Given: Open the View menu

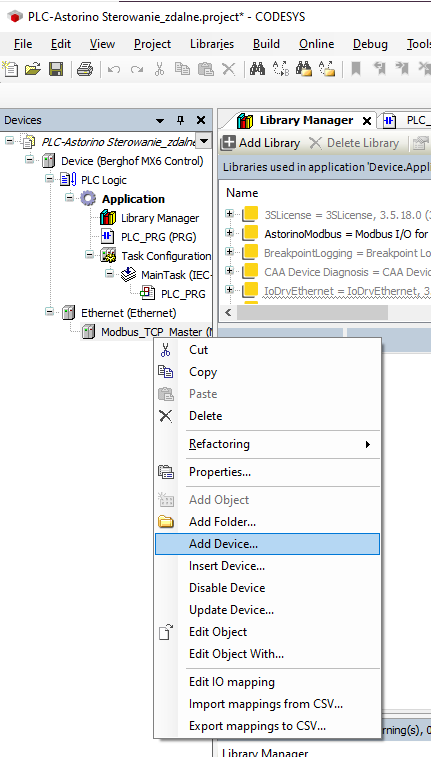Looking at the screenshot, I should [x=102, y=44].
